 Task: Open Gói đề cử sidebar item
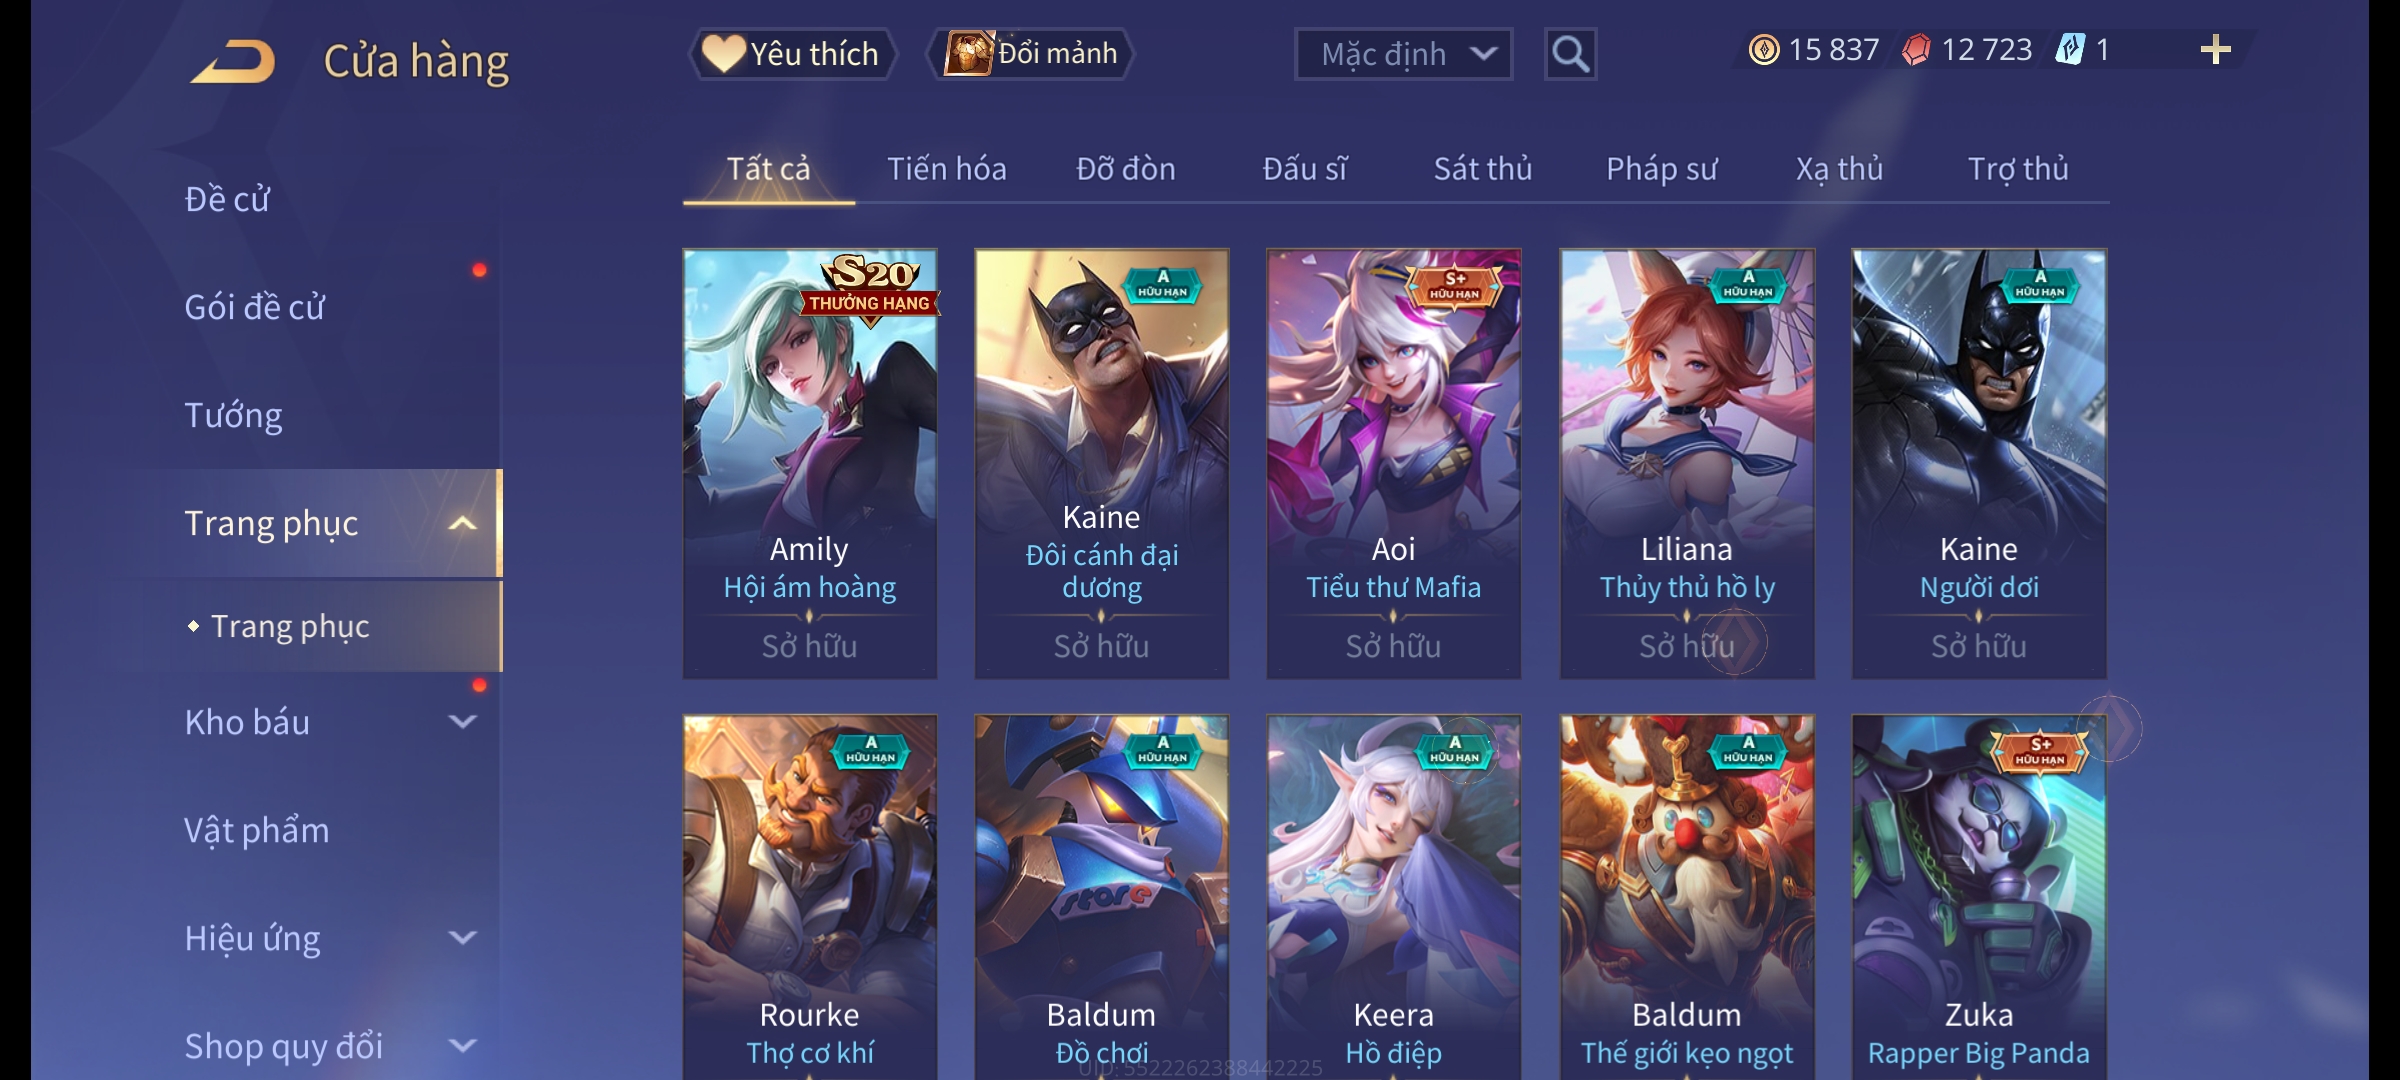(254, 307)
